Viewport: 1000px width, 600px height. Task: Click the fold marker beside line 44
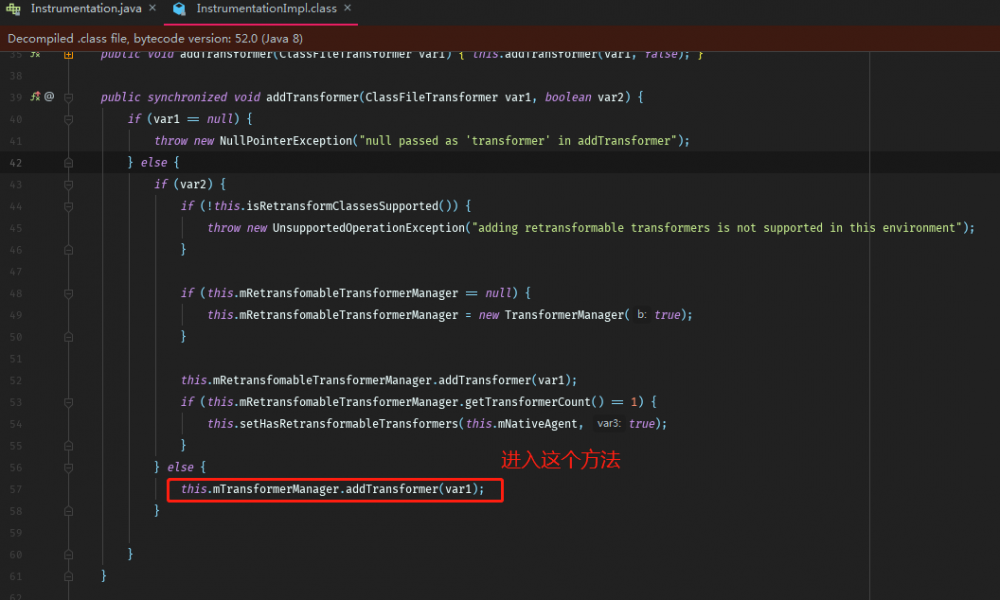tap(68, 205)
